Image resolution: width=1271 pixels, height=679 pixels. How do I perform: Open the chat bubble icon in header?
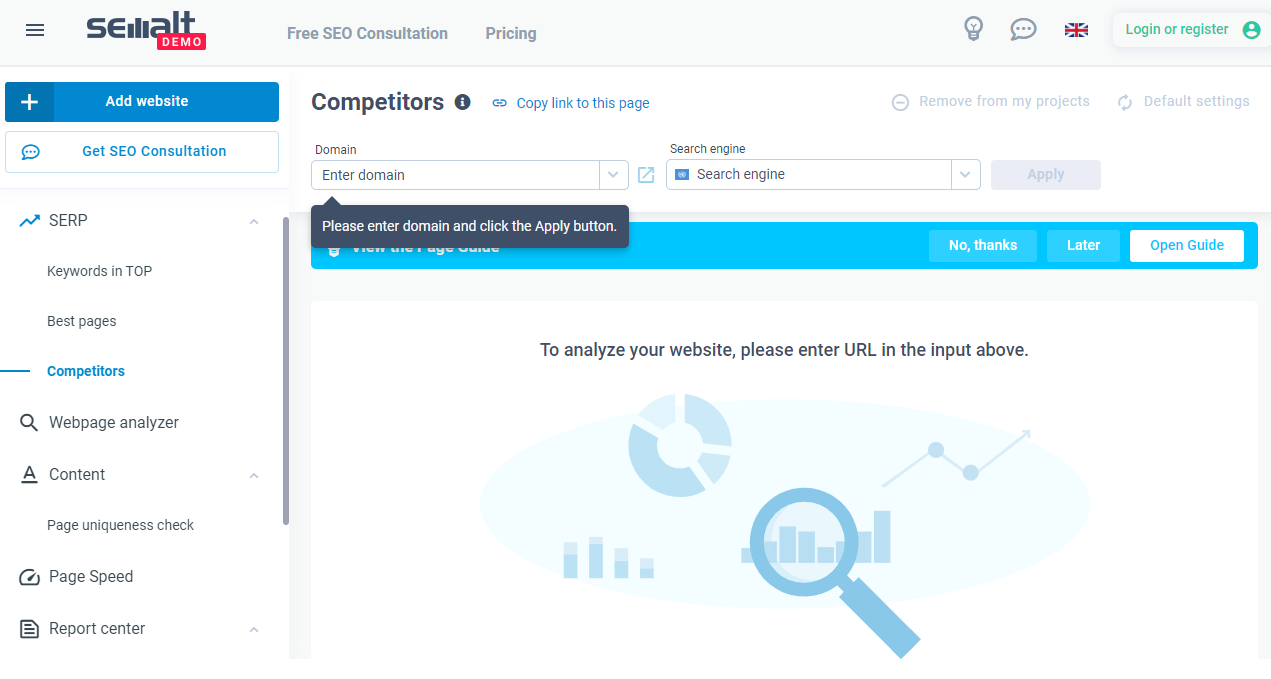pos(1023,30)
